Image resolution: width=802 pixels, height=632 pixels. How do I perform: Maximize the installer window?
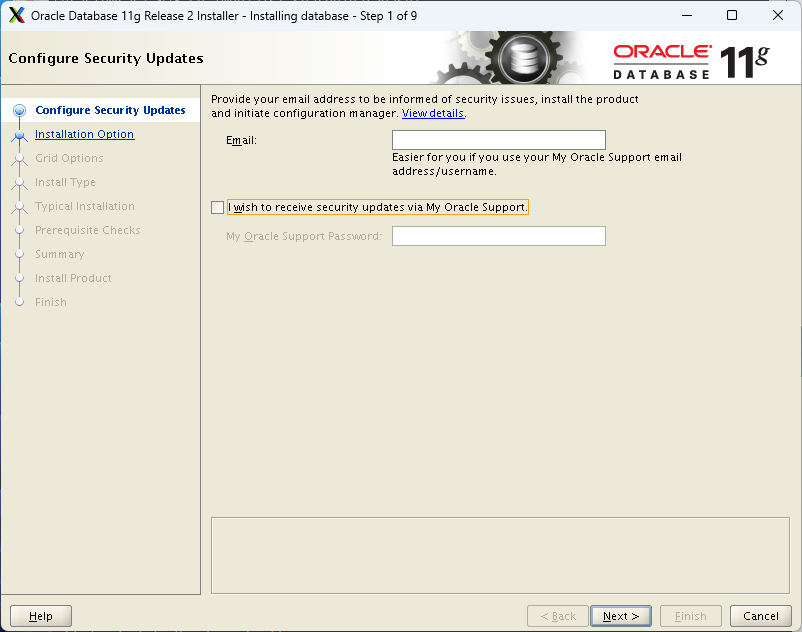(x=732, y=15)
